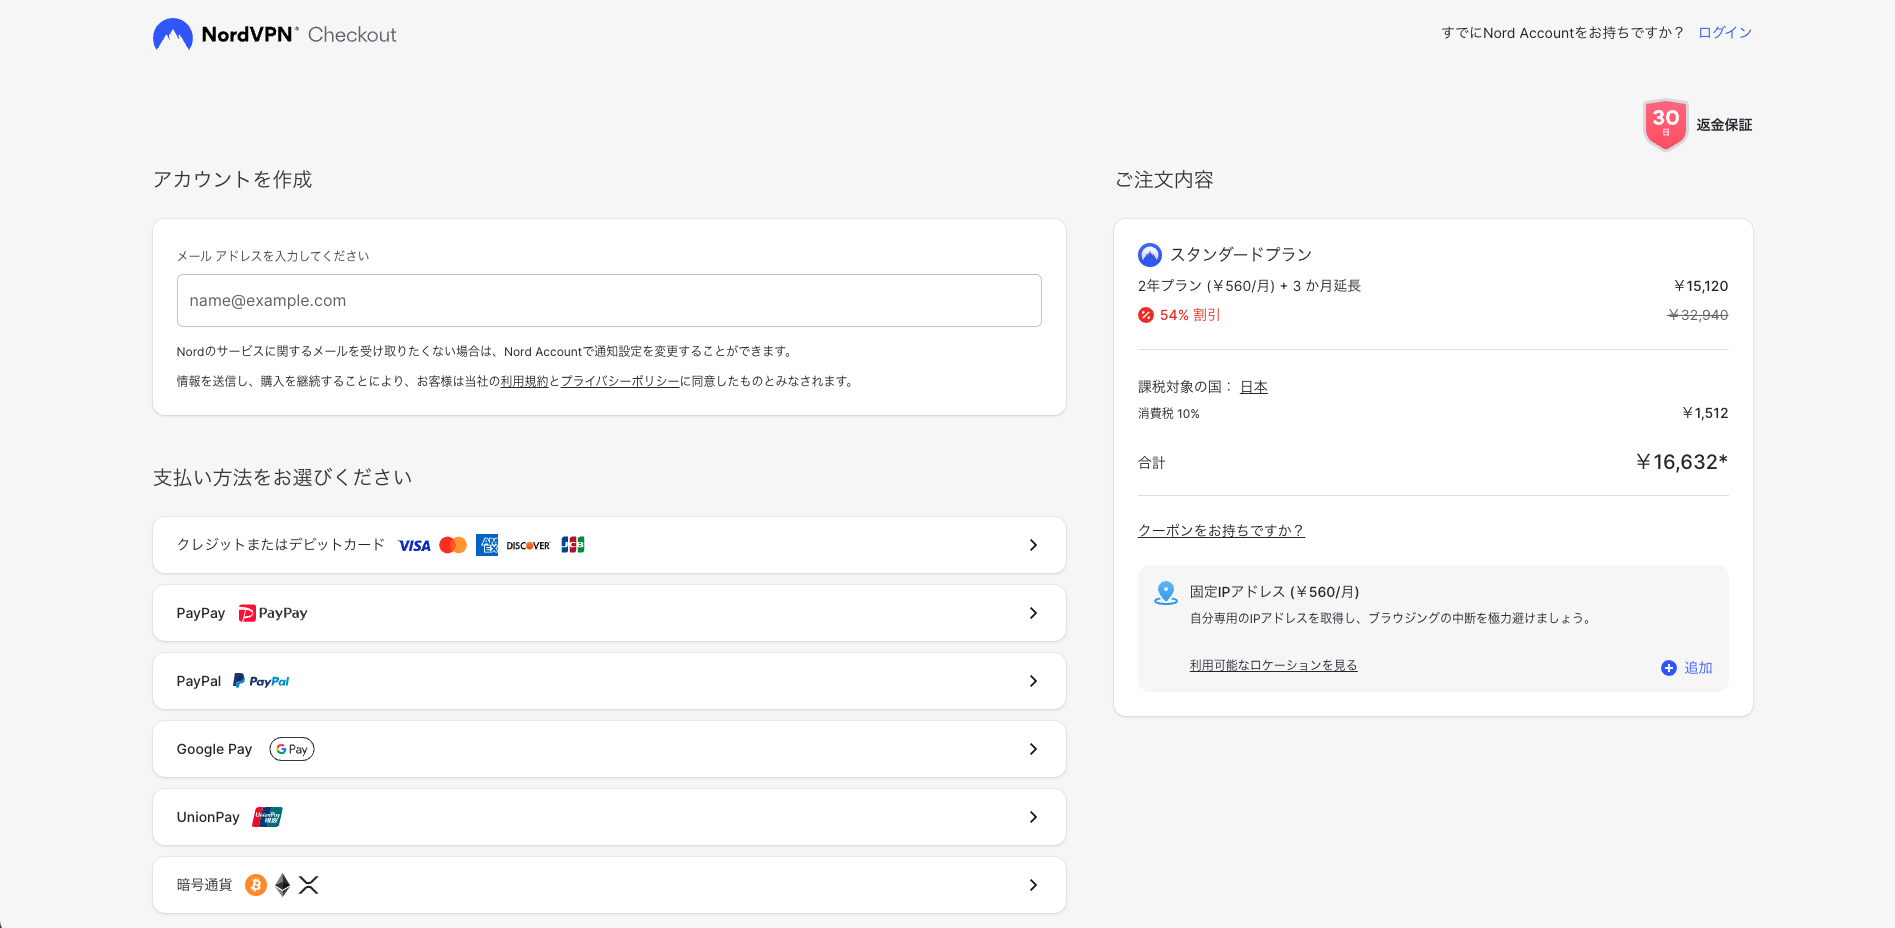Click the 支払い方法をお選びください heading
The image size is (1895, 928).
click(283, 478)
